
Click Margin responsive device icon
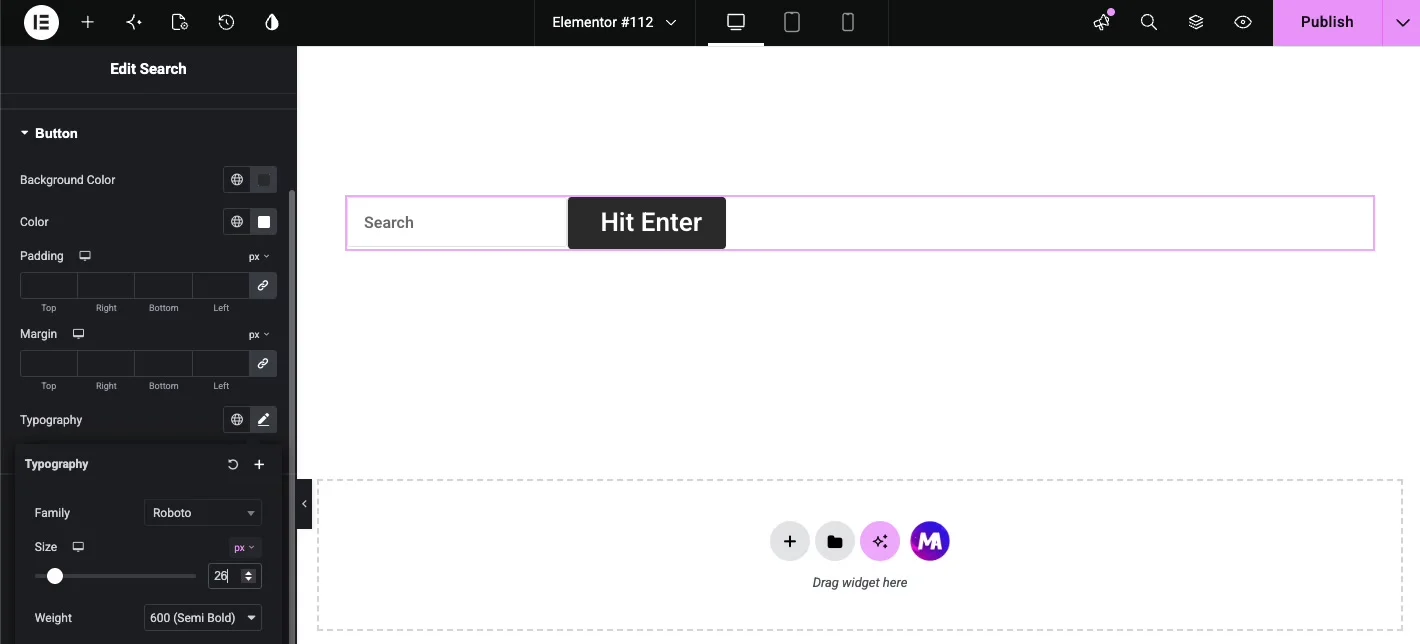78,334
